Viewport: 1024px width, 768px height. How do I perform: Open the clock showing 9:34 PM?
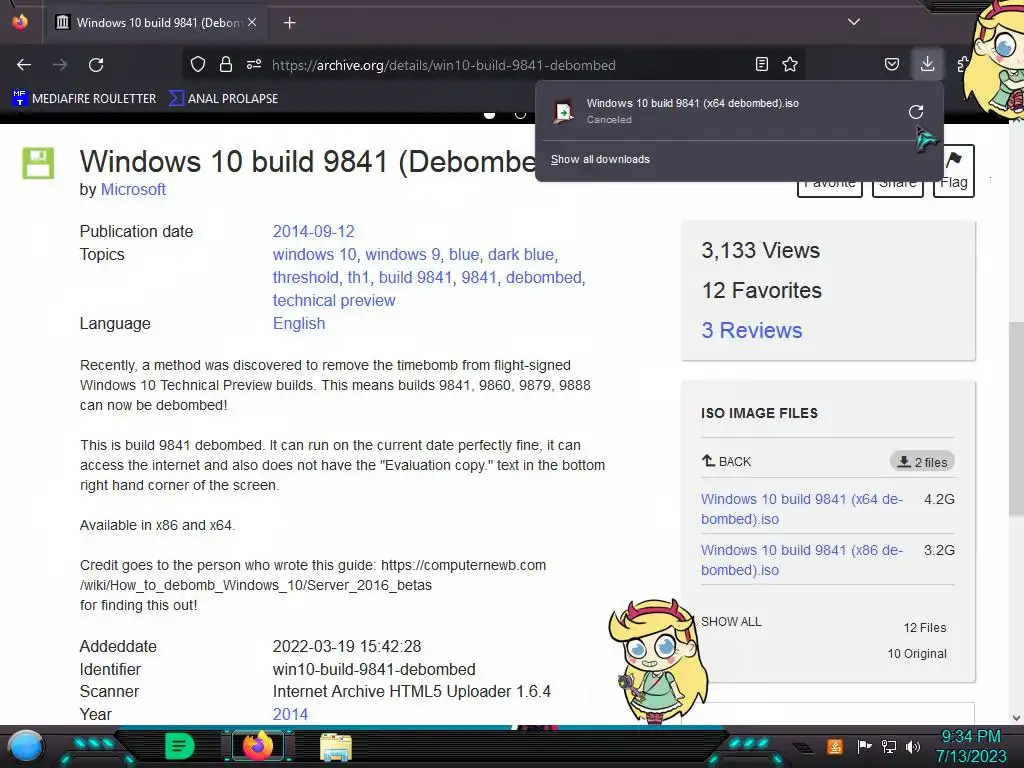click(970, 746)
